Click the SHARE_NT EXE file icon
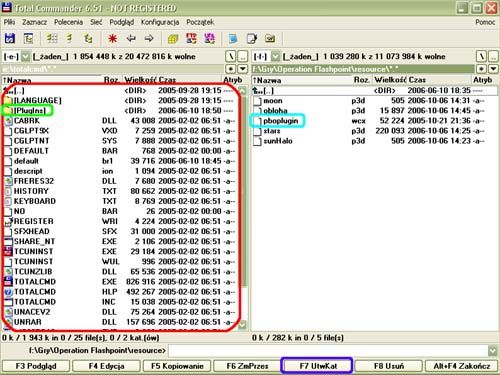The width and height of the screenshot is (500, 375). click(8, 241)
